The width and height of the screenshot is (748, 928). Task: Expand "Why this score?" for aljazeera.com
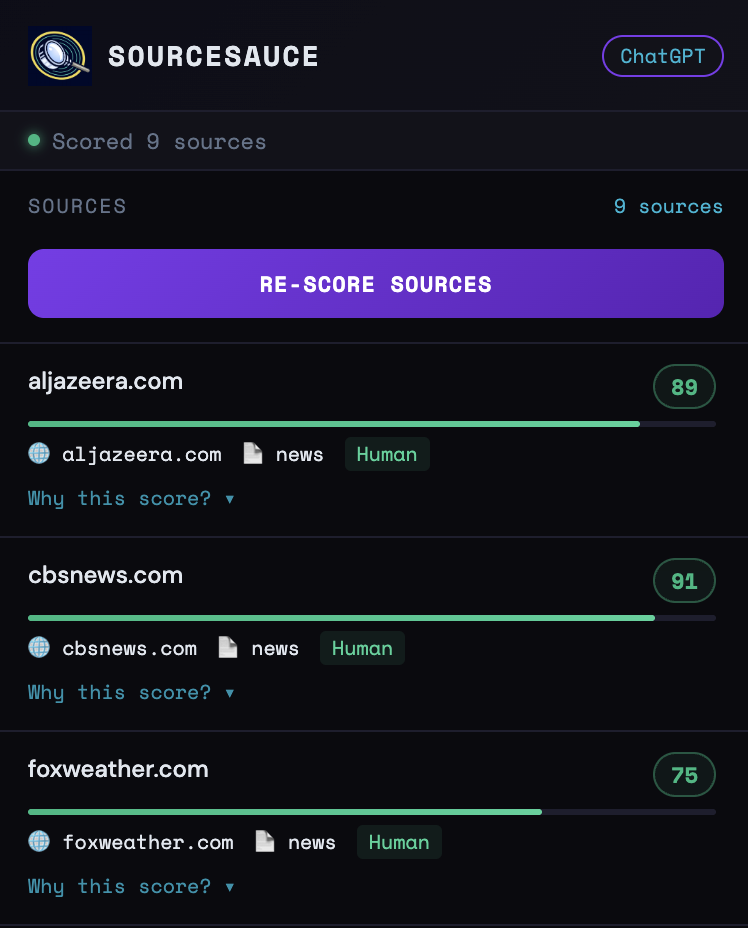(x=131, y=498)
